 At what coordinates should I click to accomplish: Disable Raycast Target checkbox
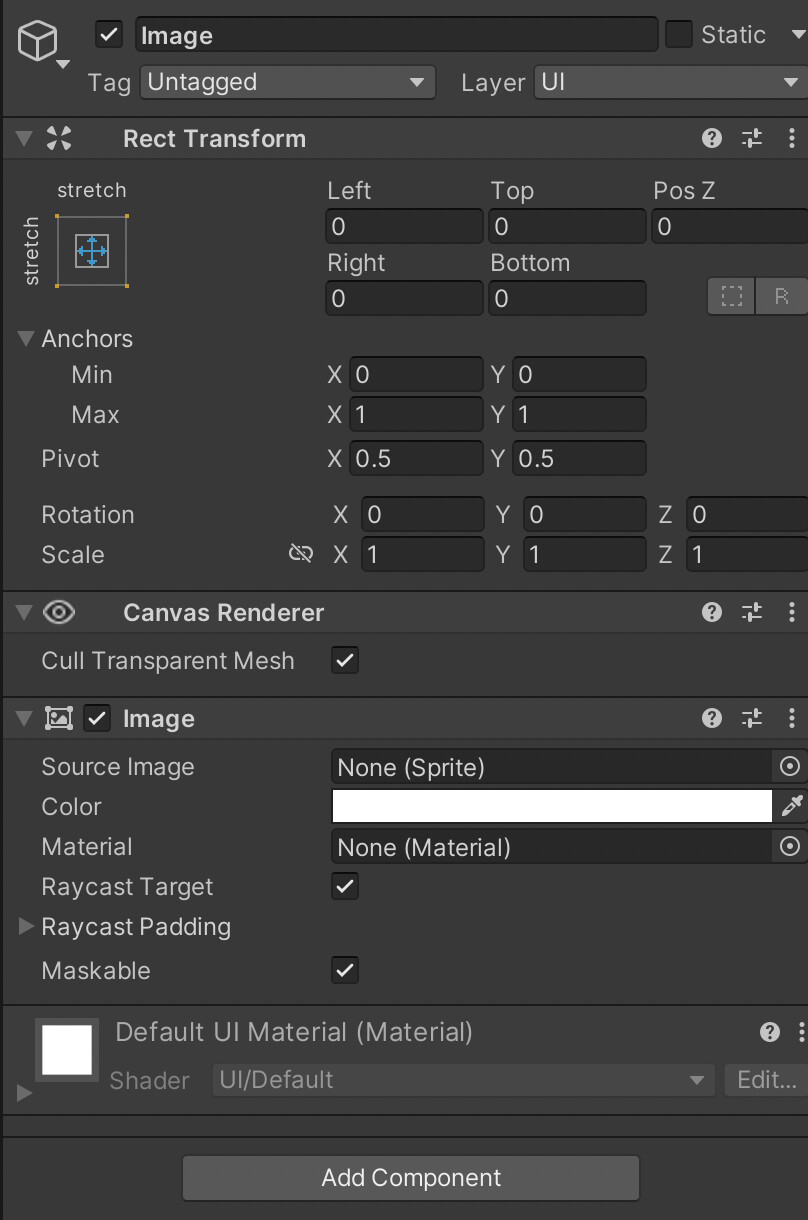345,886
